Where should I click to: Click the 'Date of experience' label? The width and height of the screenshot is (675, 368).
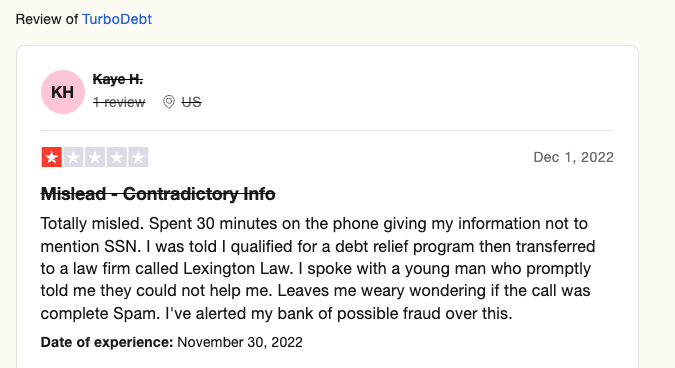tap(107, 342)
